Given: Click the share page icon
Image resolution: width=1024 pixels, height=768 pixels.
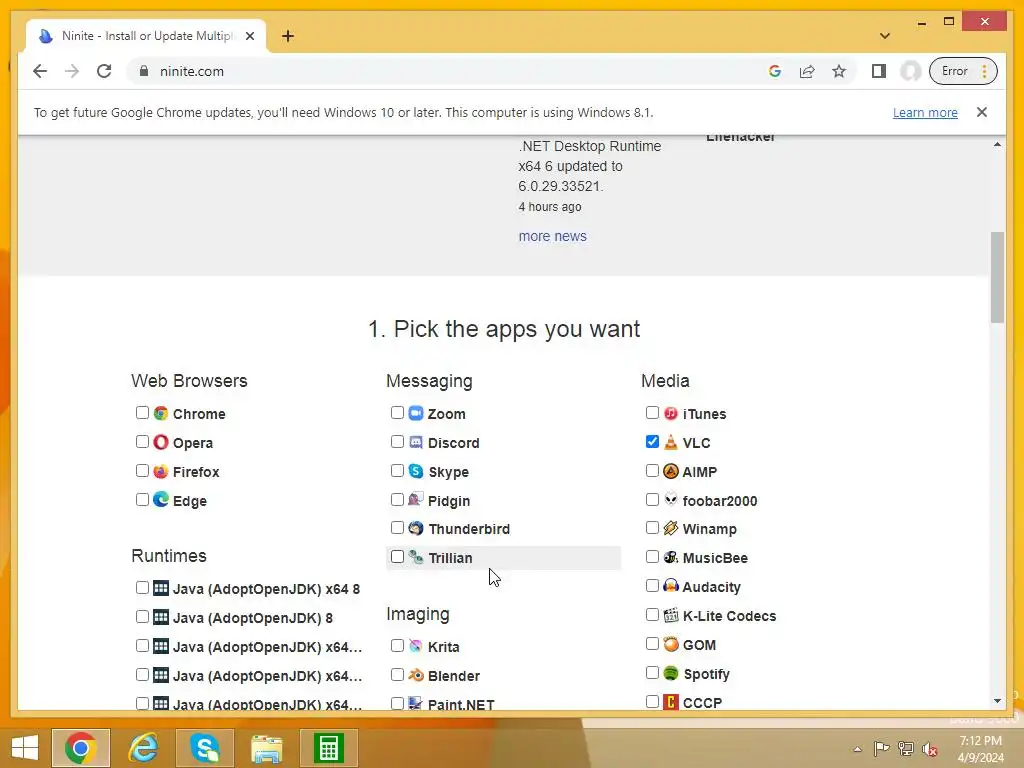Looking at the screenshot, I should 807,71.
